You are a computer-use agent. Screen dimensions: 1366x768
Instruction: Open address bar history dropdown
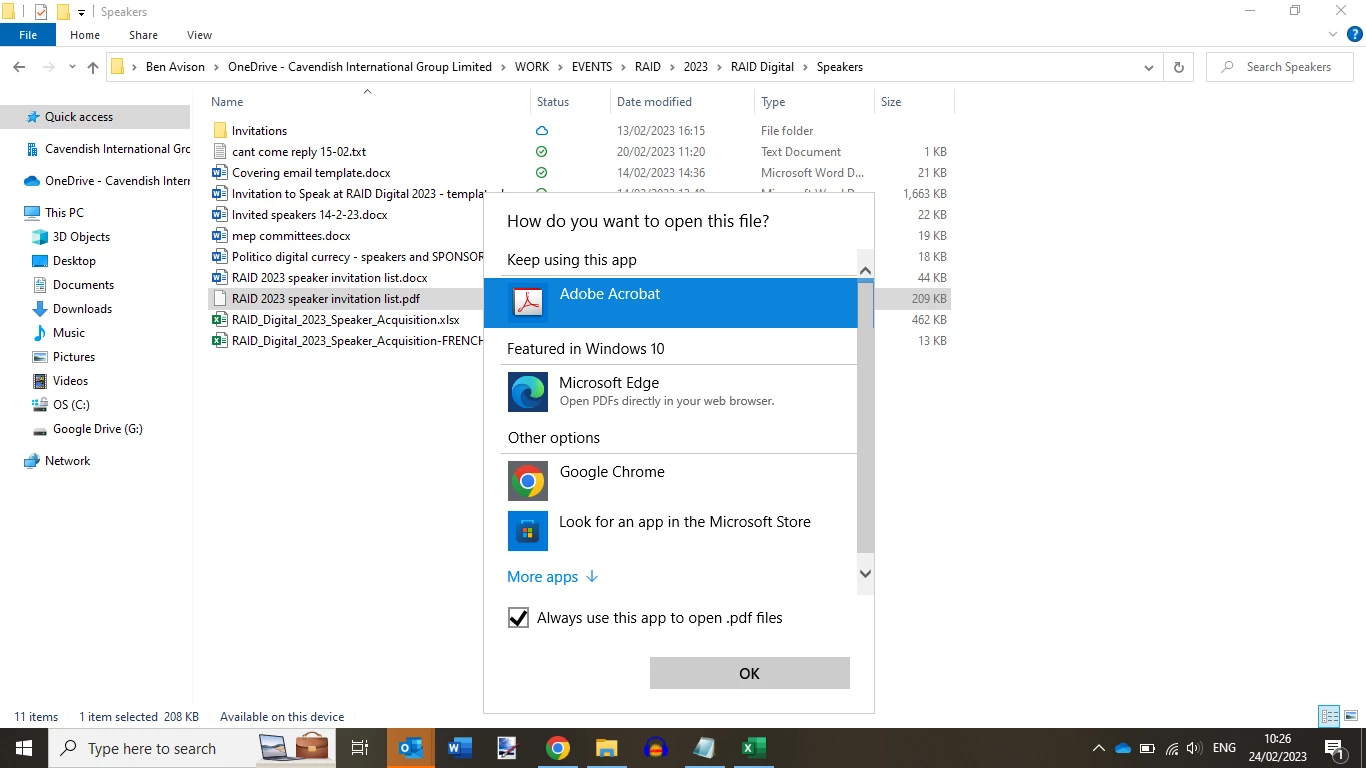click(1148, 67)
